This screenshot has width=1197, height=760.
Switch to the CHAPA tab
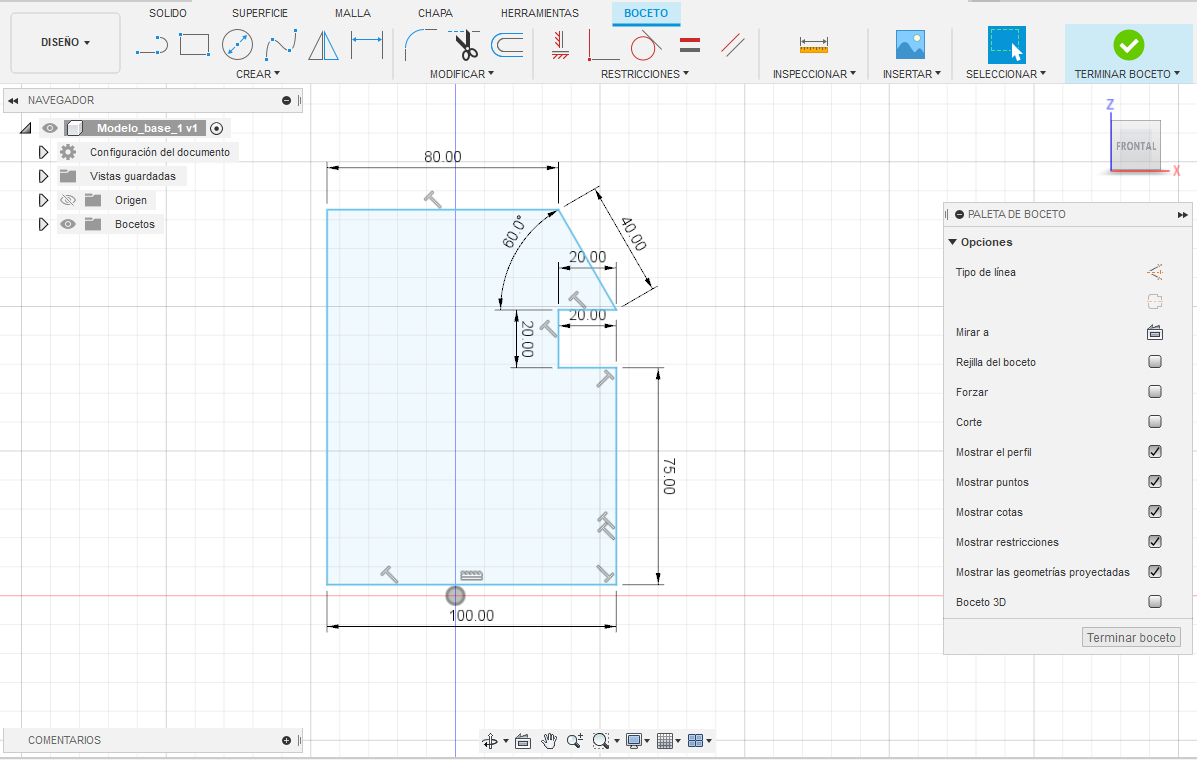pyautogui.click(x=435, y=13)
